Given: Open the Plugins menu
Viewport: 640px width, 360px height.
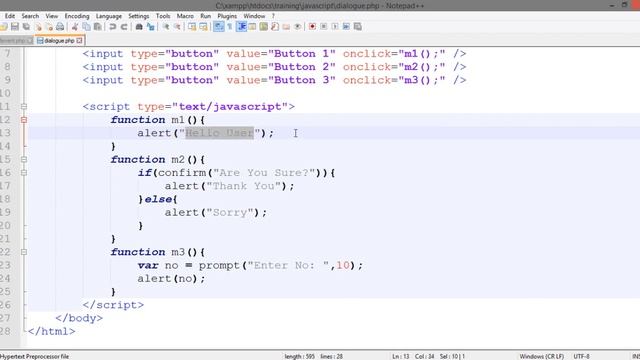Looking at the screenshot, I should (x=227, y=16).
